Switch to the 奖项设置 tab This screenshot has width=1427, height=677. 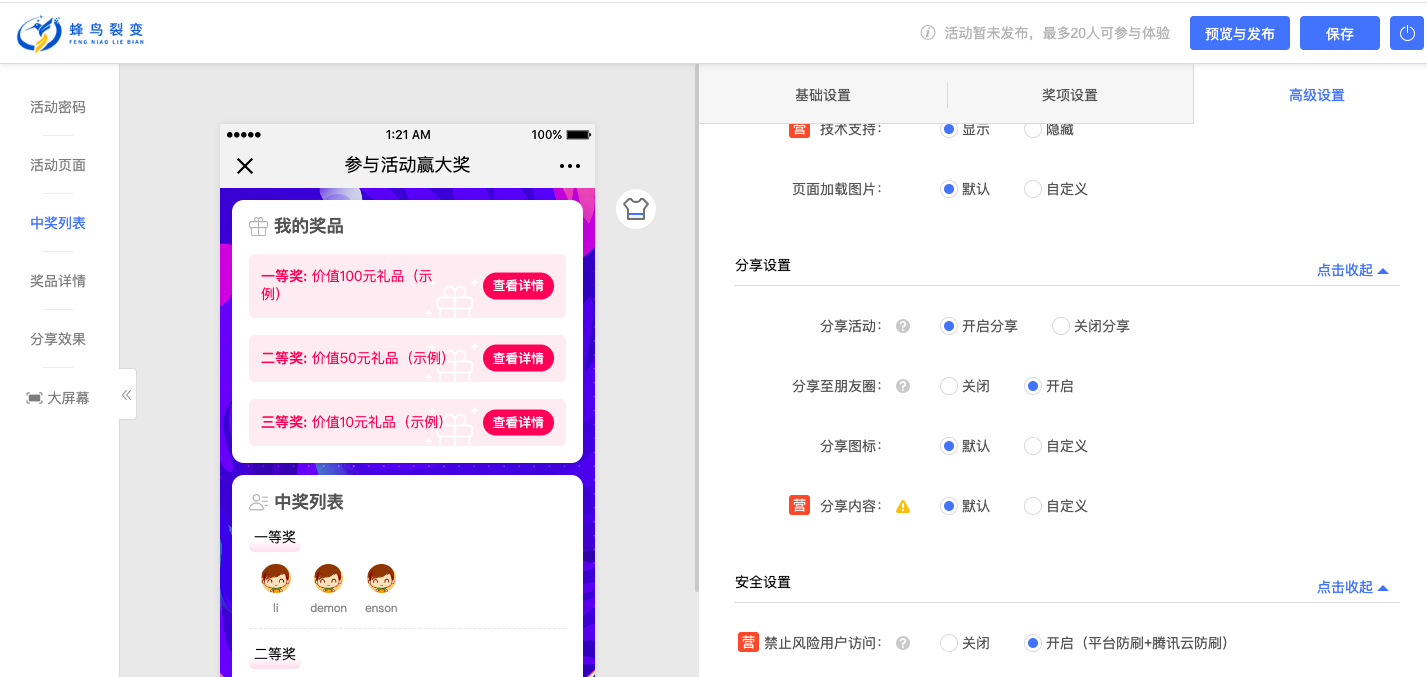pos(1069,95)
